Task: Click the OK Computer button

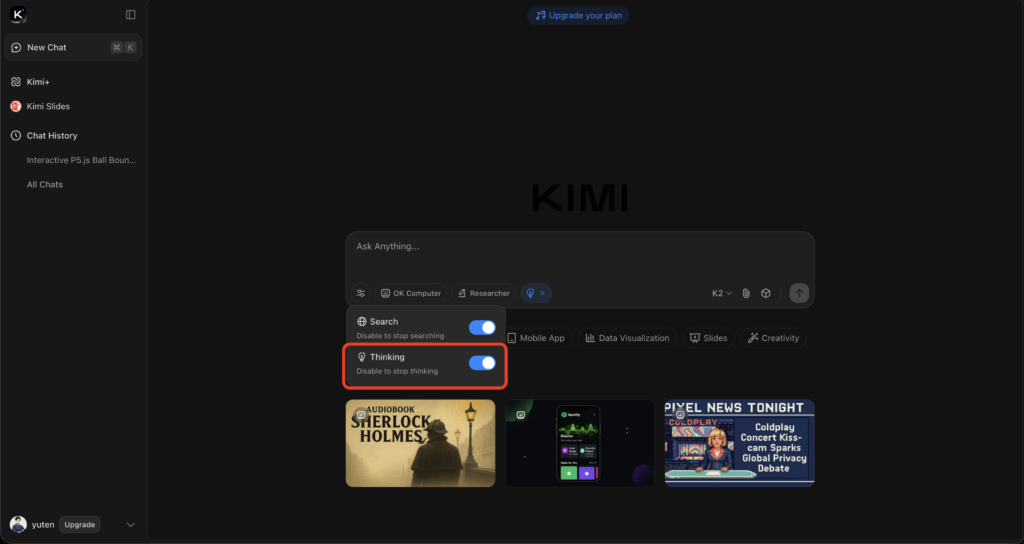Action: tap(410, 293)
